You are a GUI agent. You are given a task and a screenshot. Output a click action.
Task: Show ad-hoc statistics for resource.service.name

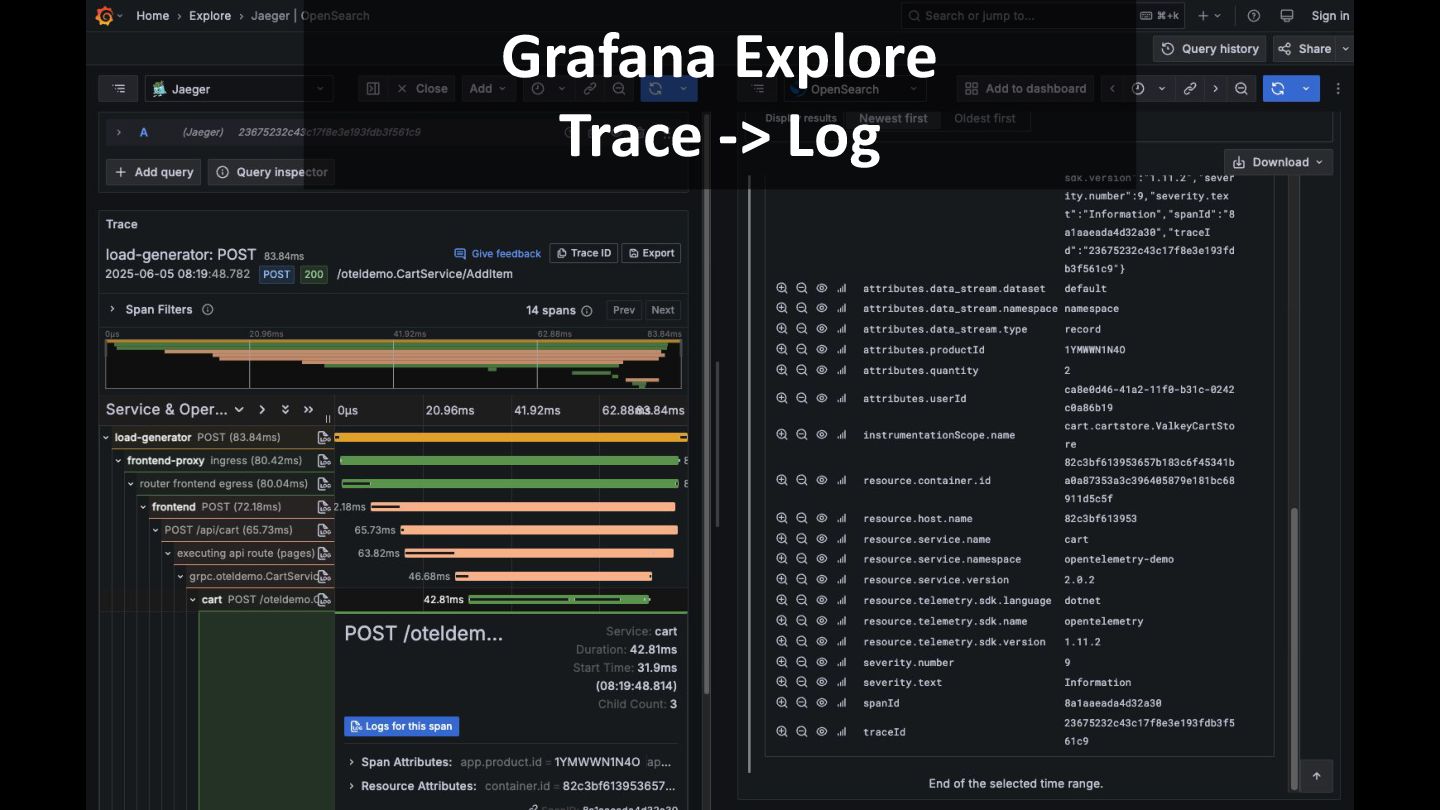(841, 539)
